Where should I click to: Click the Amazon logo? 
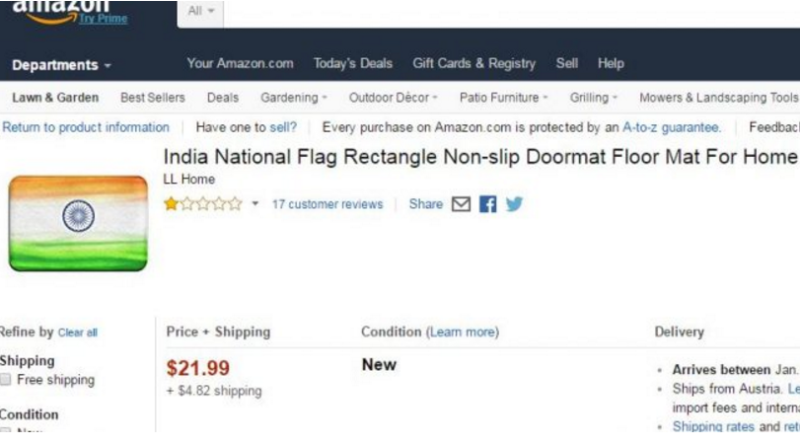tap(60, 10)
